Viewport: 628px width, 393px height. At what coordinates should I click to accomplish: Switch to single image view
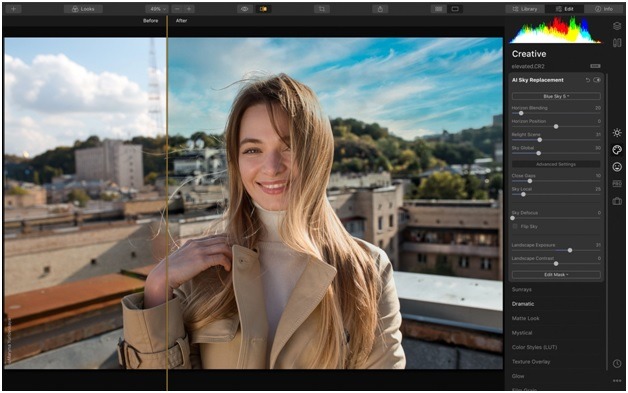455,9
